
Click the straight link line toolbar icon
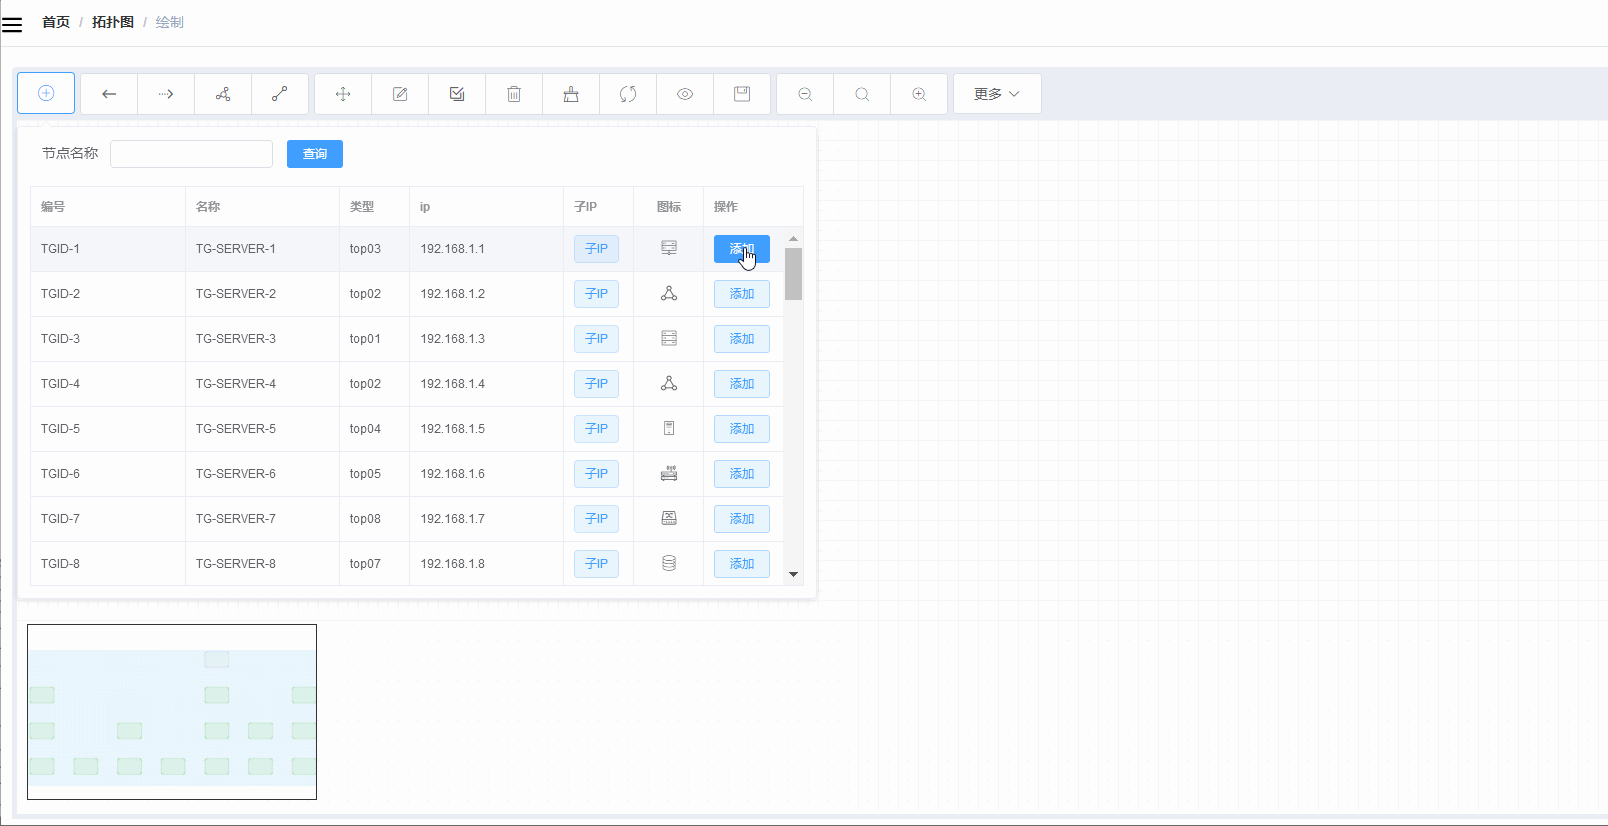click(x=280, y=94)
